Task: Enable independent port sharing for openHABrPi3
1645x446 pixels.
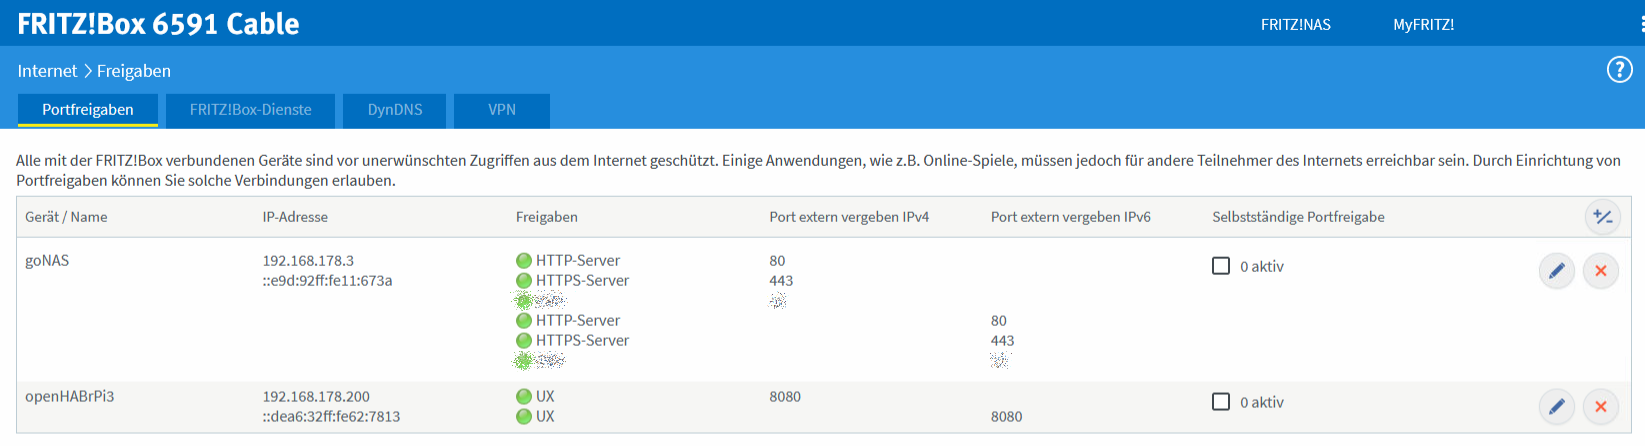Action: (x=1221, y=402)
